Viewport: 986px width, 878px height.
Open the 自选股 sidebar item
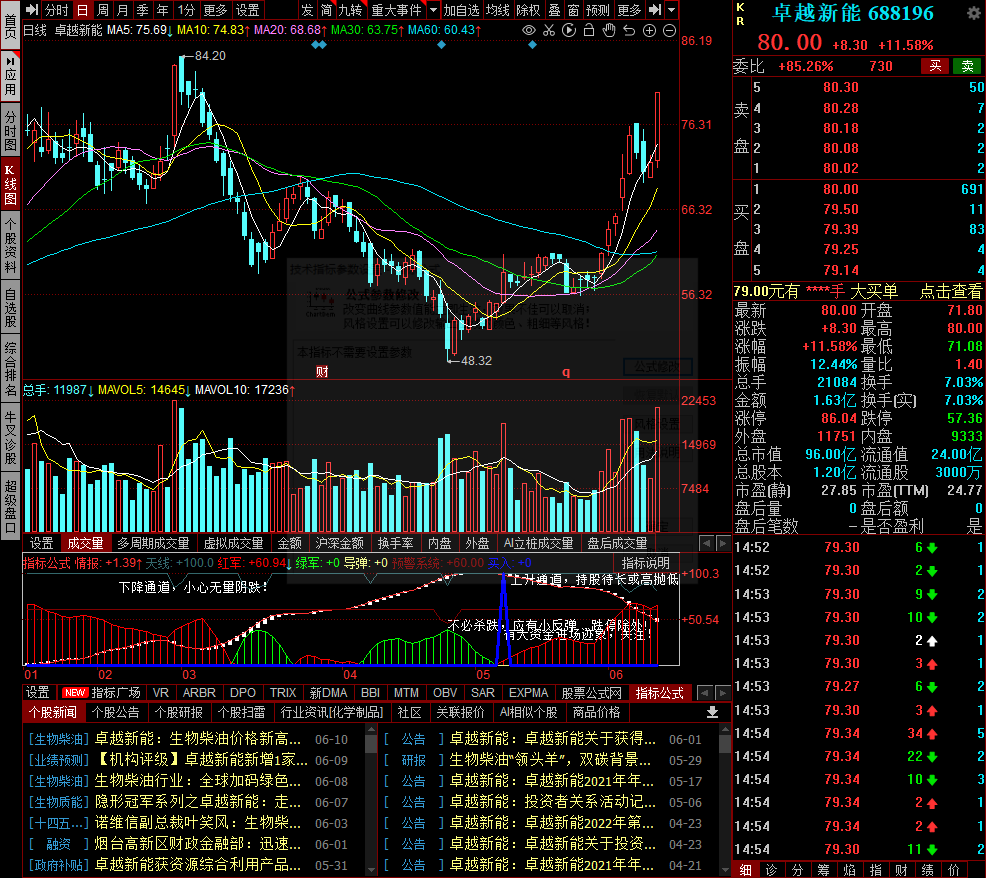pos(10,308)
